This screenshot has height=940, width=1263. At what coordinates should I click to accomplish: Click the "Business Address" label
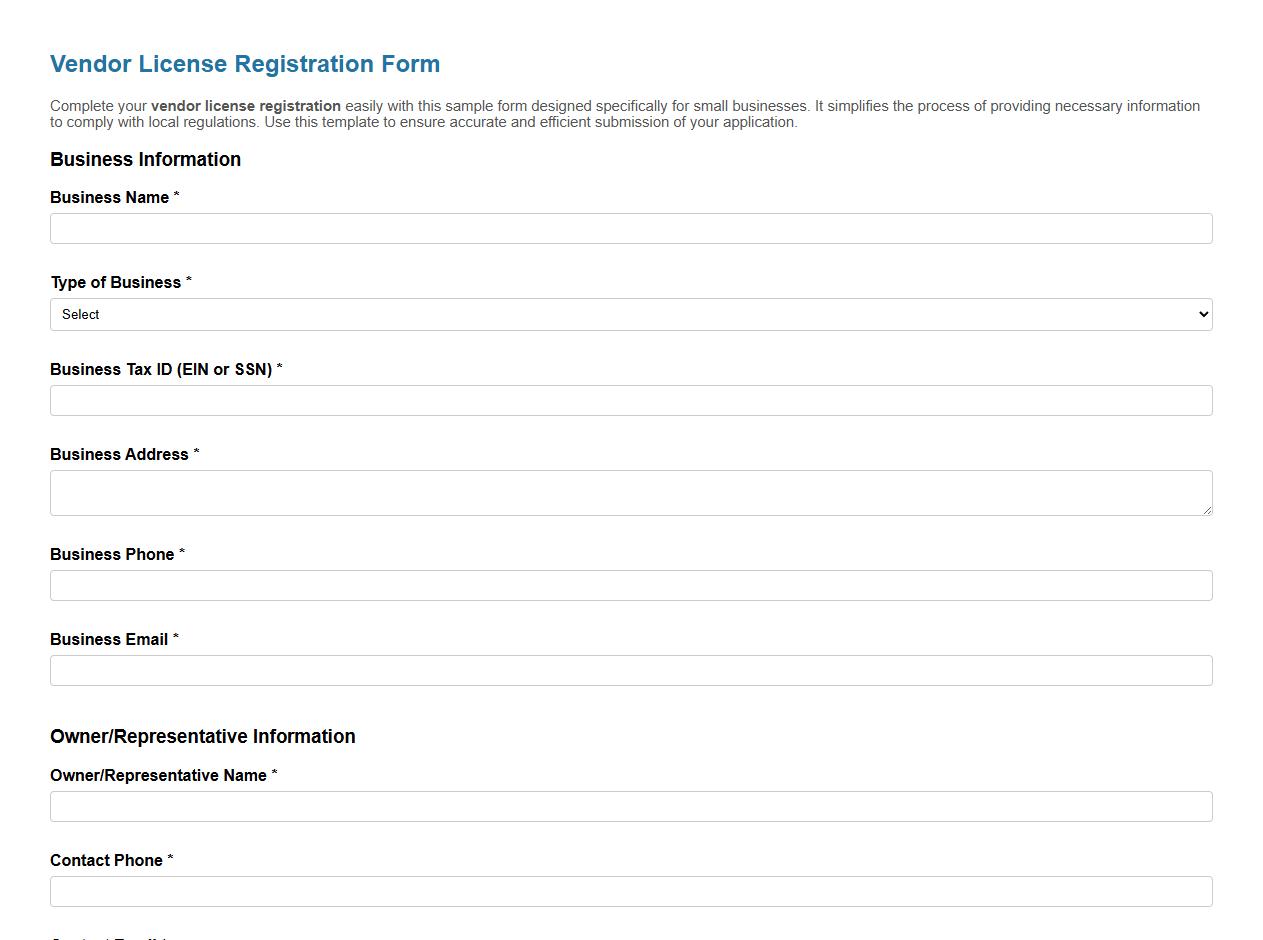coord(117,454)
